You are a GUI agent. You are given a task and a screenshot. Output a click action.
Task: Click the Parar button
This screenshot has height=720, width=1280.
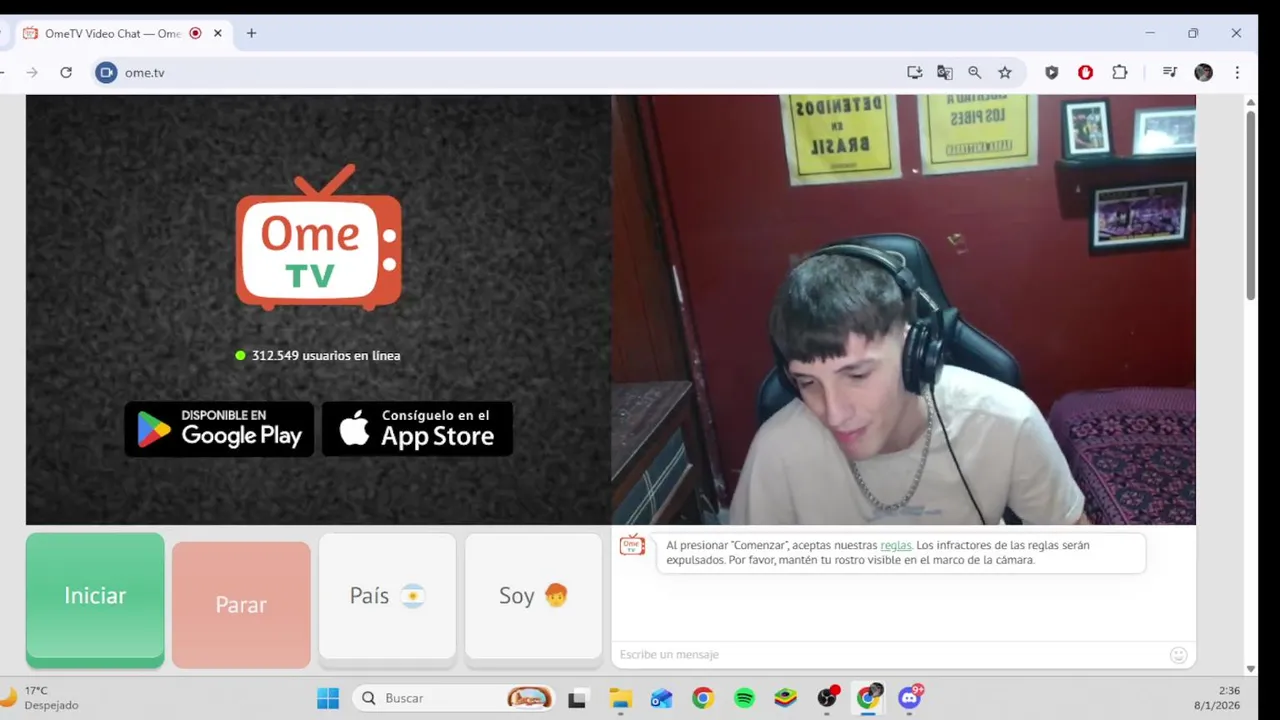[x=241, y=605]
